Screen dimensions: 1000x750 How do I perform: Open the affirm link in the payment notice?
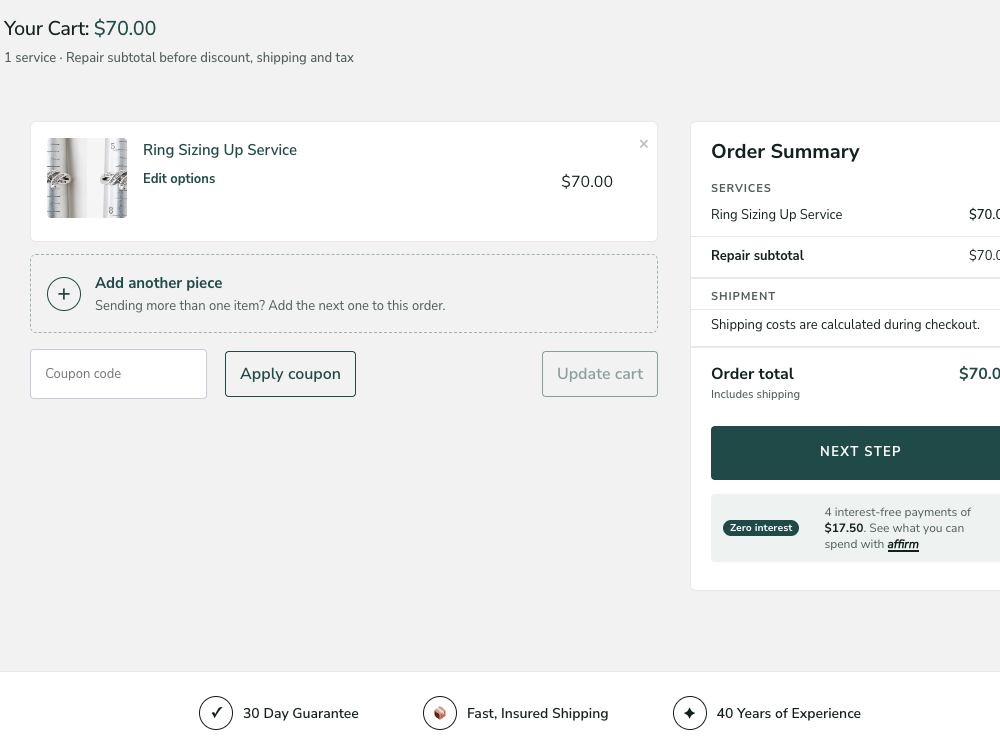tap(903, 544)
